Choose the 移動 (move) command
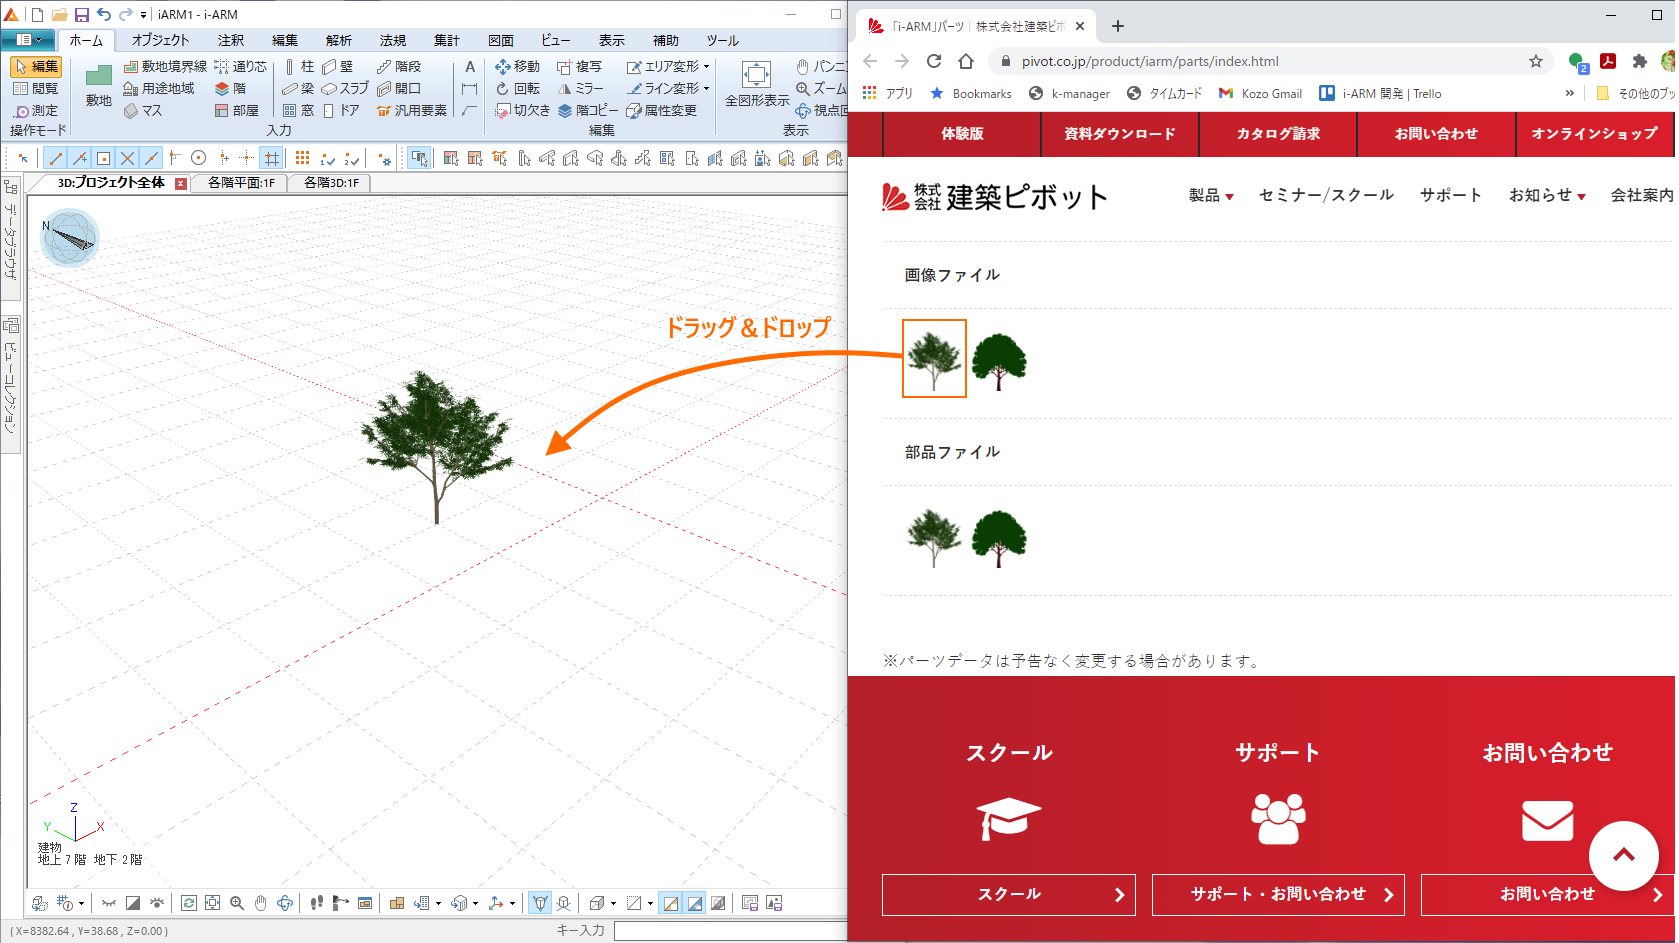This screenshot has height=943, width=1679. tap(517, 66)
